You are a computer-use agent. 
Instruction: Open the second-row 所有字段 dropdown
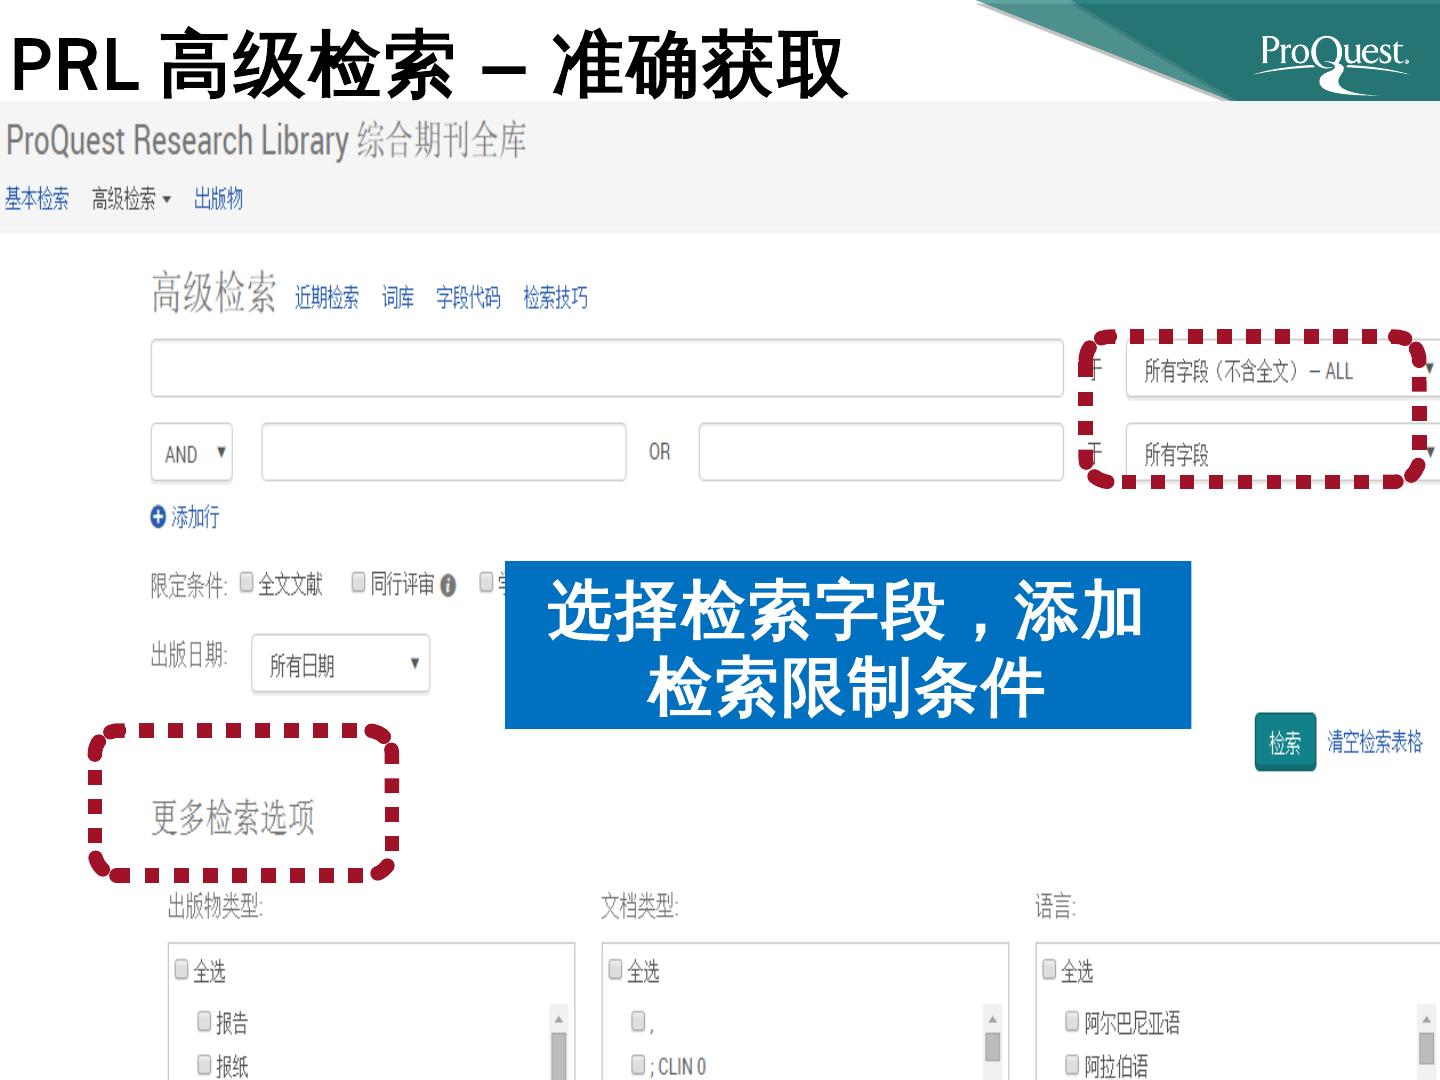tap(1282, 453)
